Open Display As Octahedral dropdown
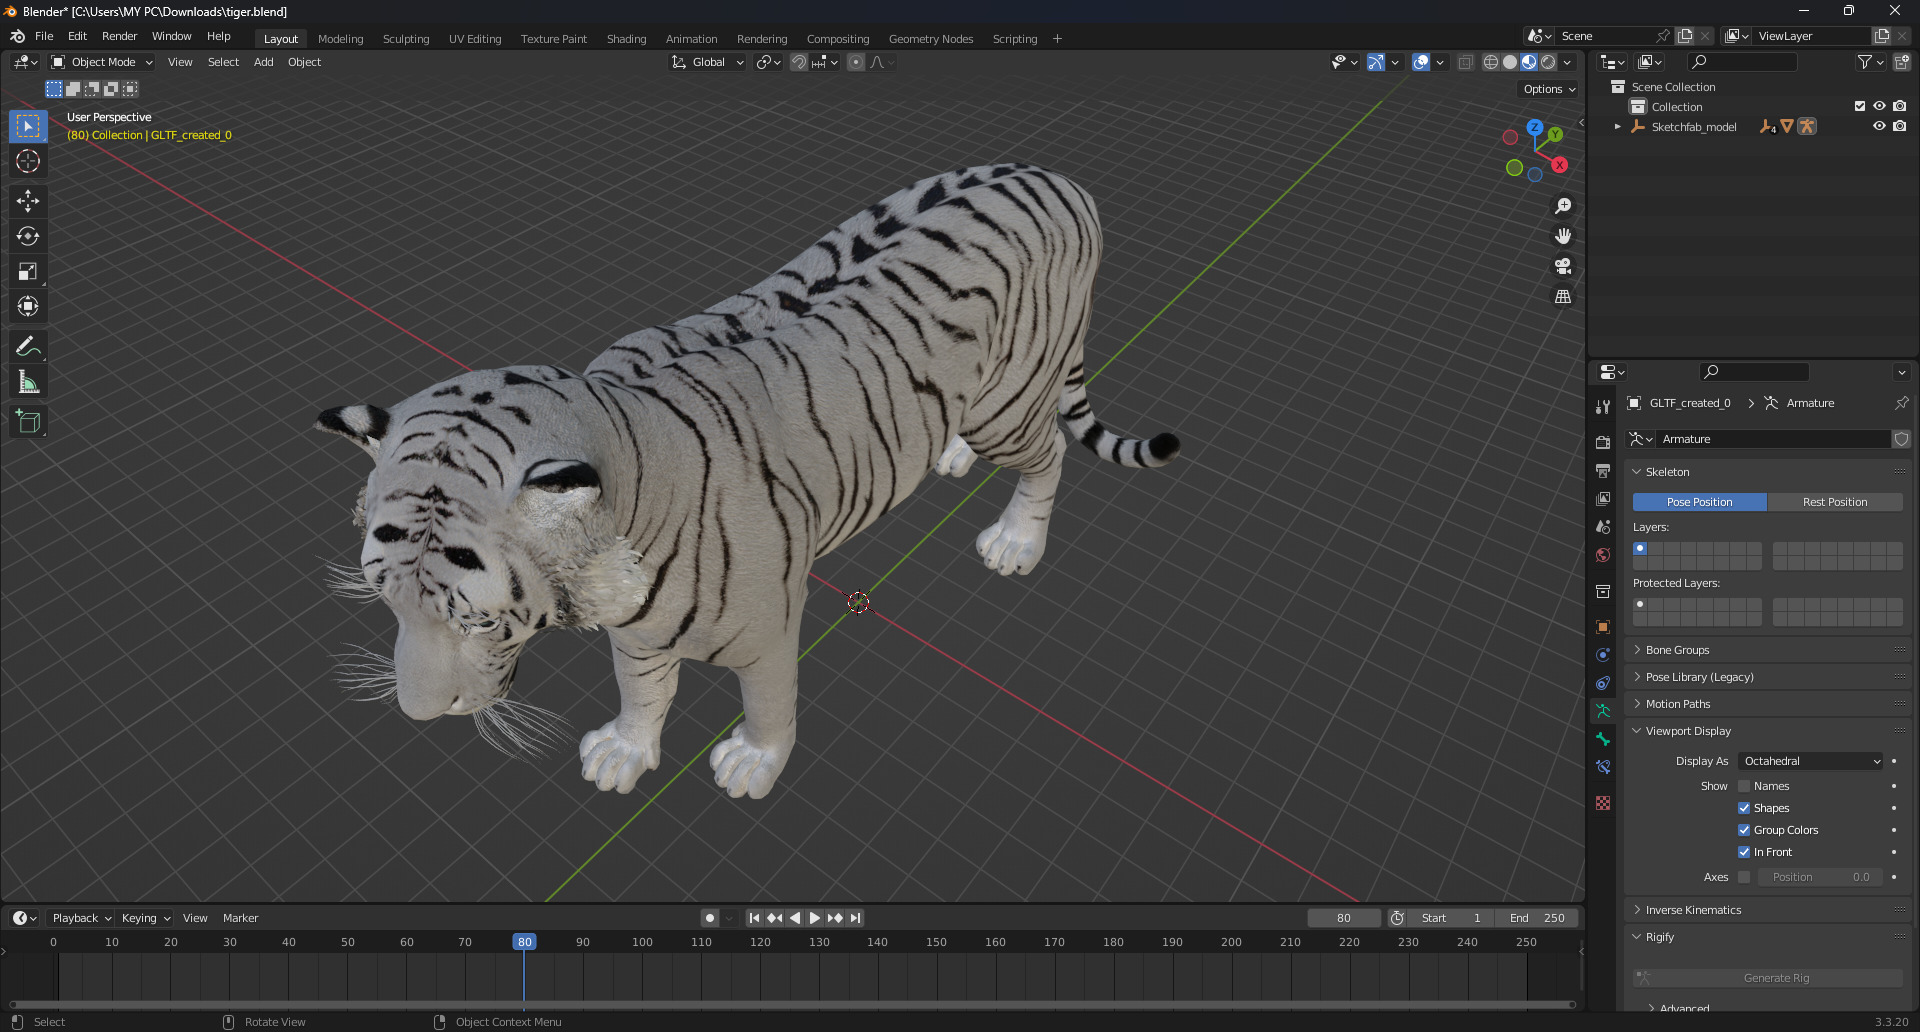This screenshot has height=1032, width=1920. click(1811, 761)
